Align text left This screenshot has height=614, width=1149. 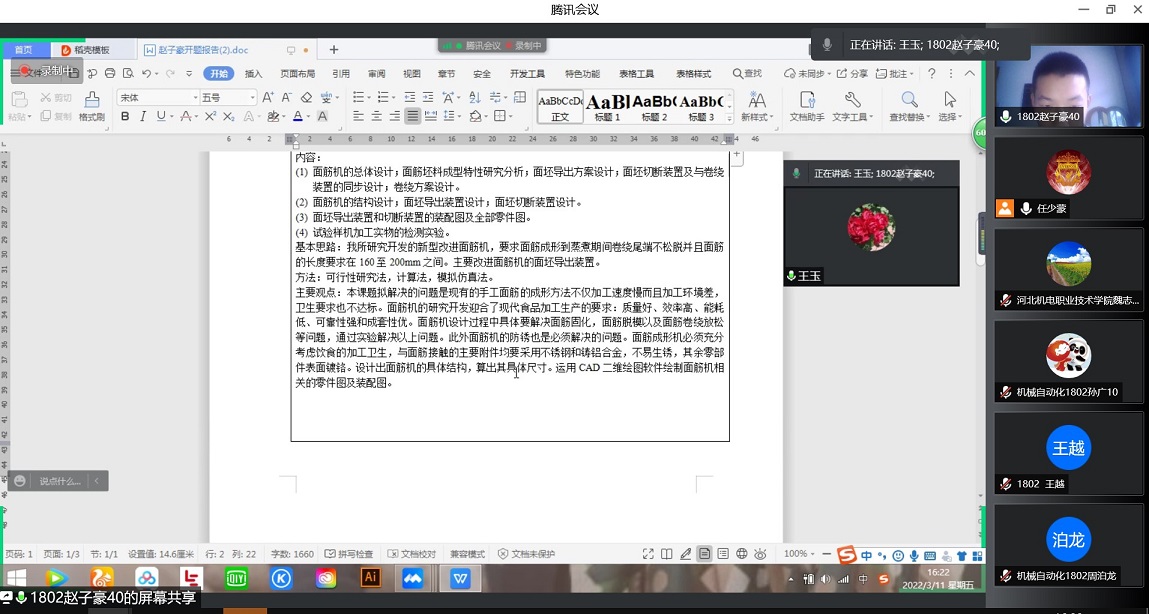pos(358,116)
